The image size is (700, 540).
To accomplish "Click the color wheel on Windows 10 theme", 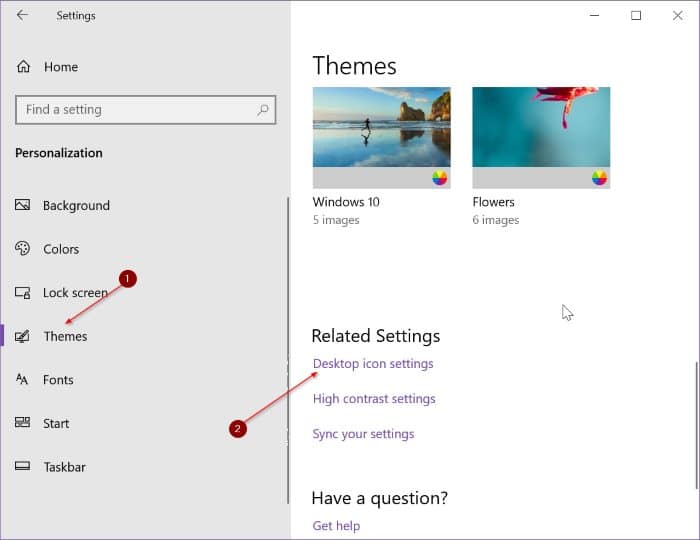I will click(439, 178).
